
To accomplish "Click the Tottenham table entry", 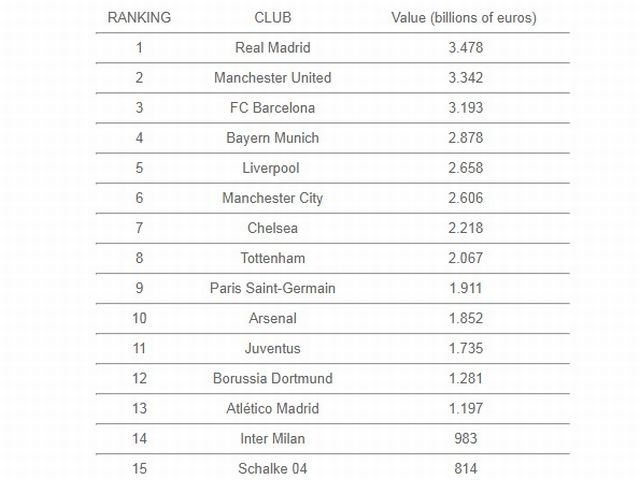I will pyautogui.click(x=273, y=258).
